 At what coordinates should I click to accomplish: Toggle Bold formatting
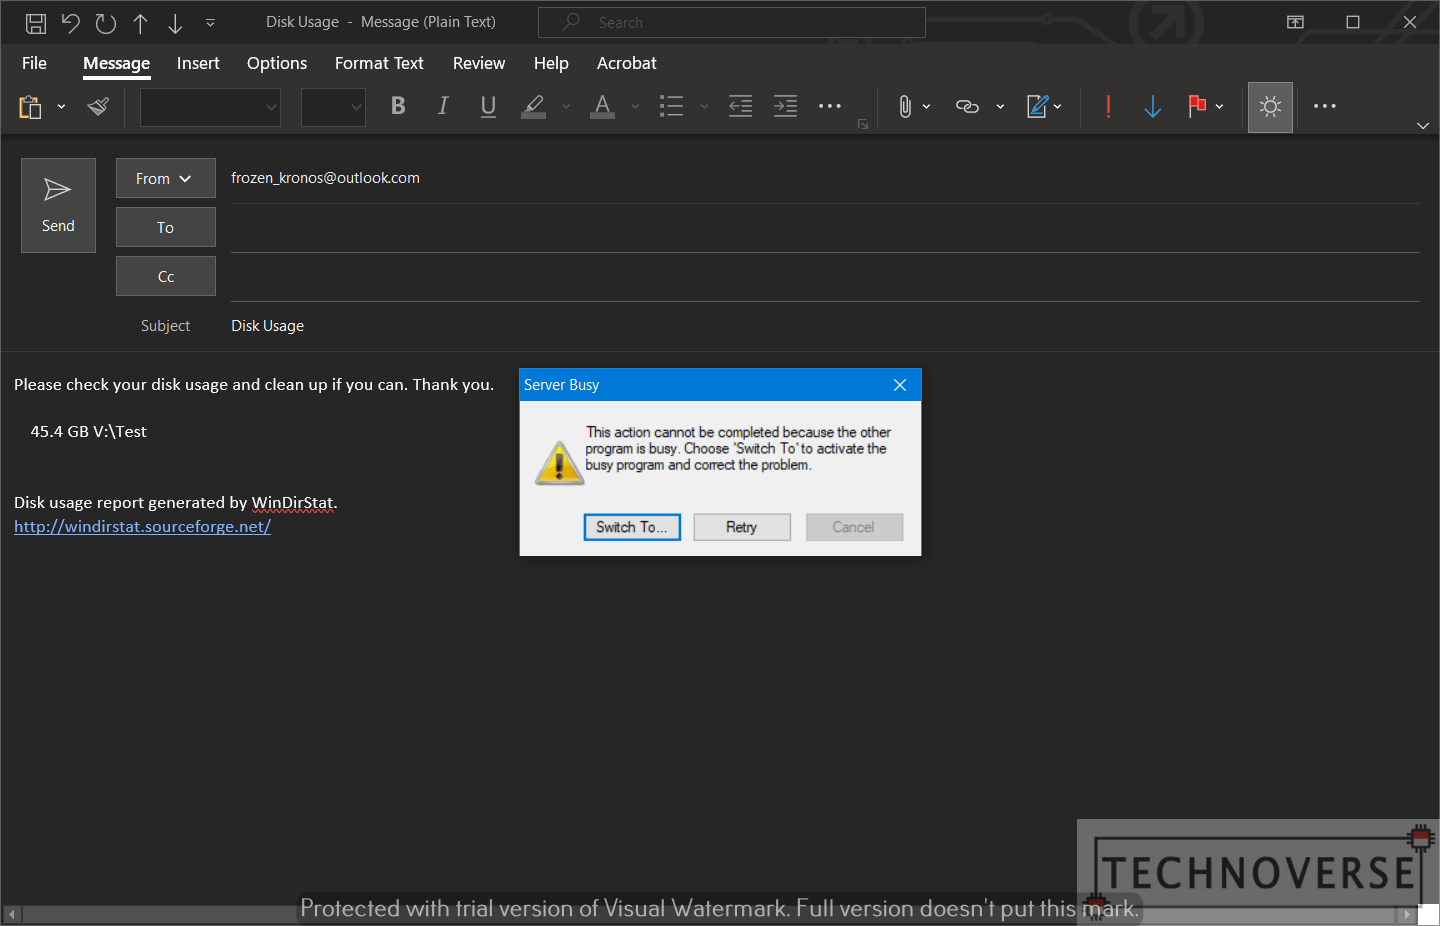click(398, 106)
